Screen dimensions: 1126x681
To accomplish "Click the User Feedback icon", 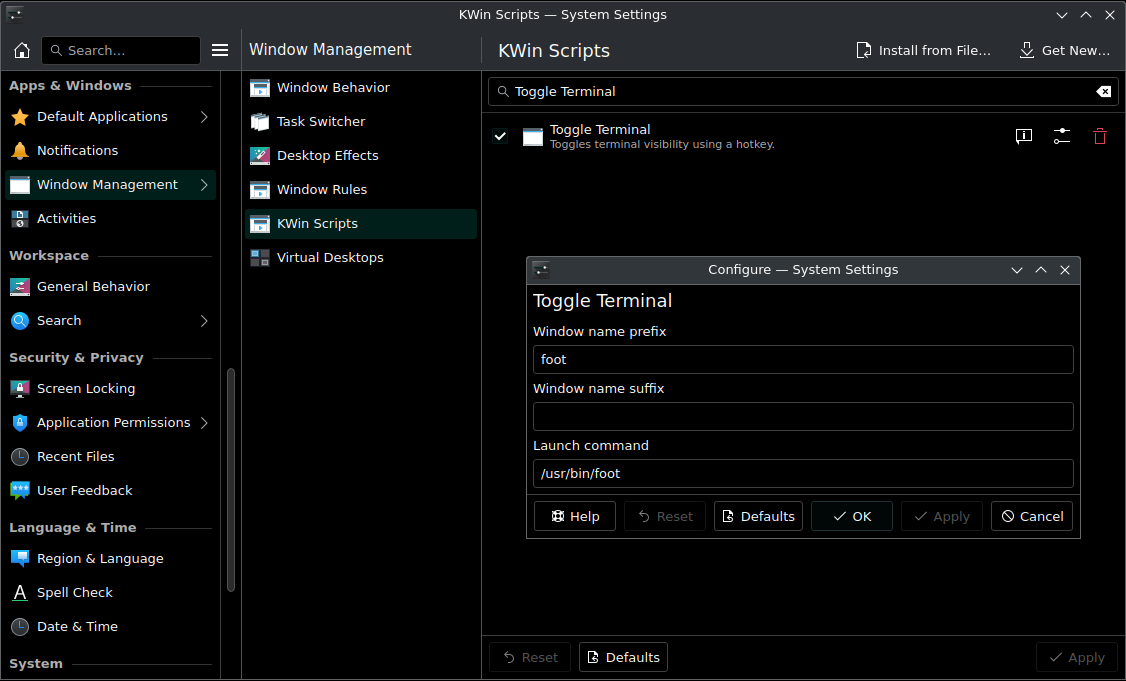I will click(20, 491).
